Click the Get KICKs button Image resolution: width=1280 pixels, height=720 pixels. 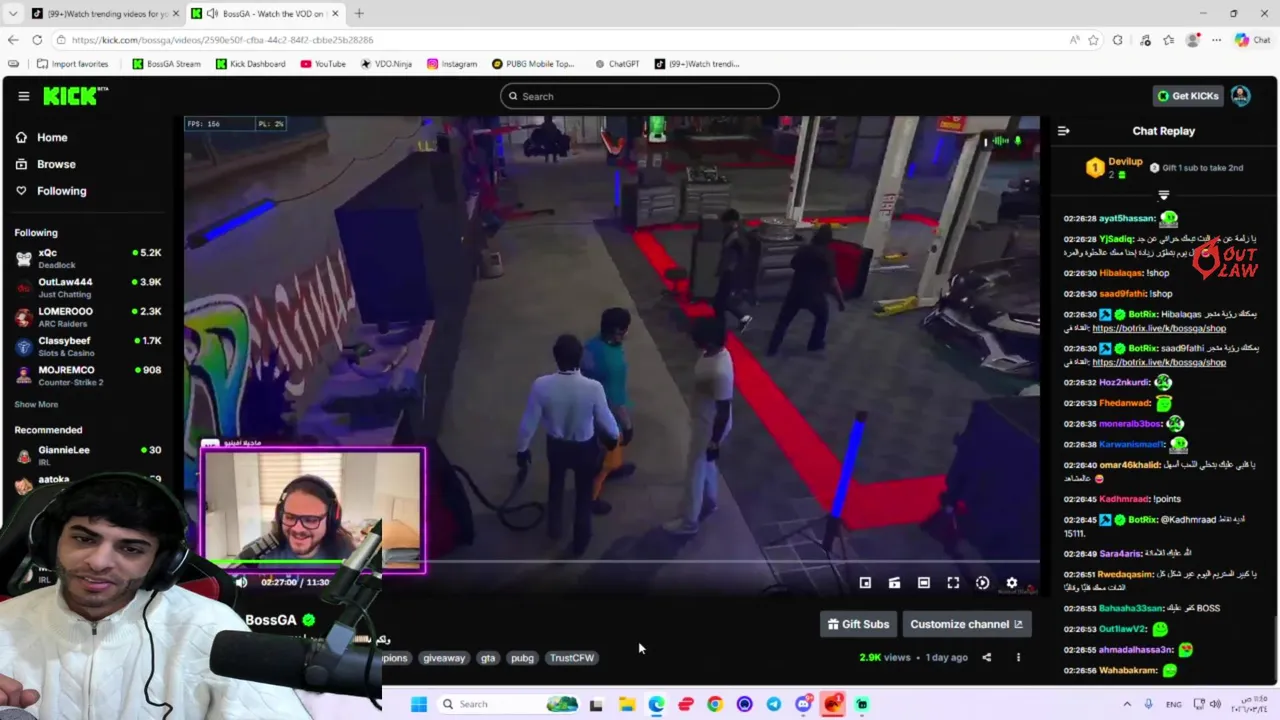click(x=1189, y=96)
